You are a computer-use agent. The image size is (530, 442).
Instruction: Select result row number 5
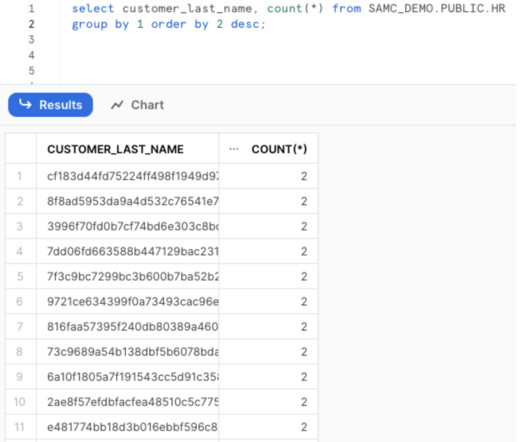tap(20, 276)
